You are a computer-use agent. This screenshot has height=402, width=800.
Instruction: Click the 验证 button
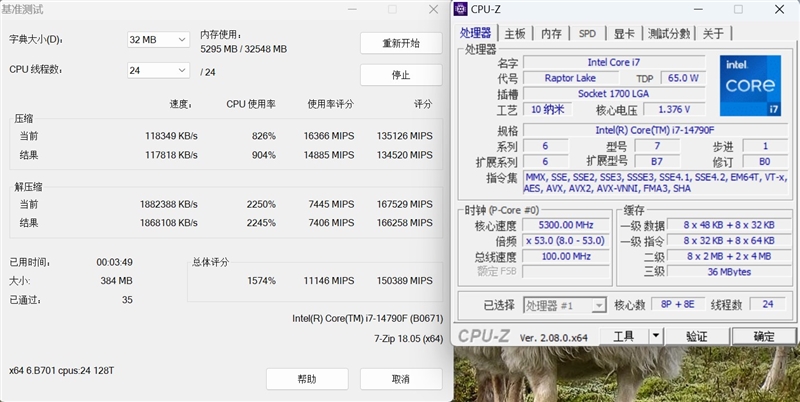tap(697, 336)
